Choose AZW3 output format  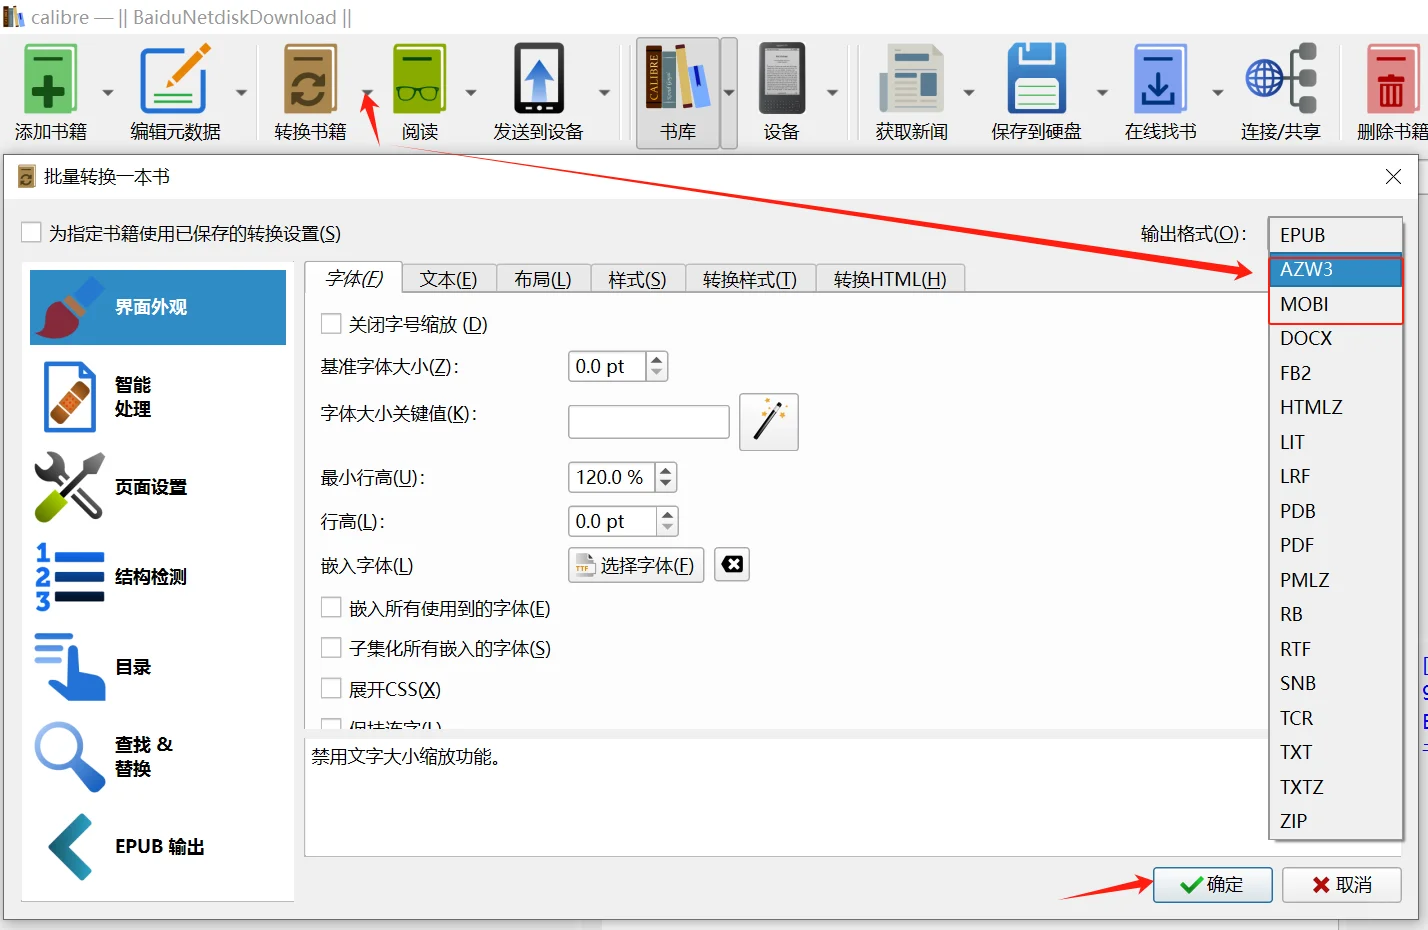[1336, 270]
